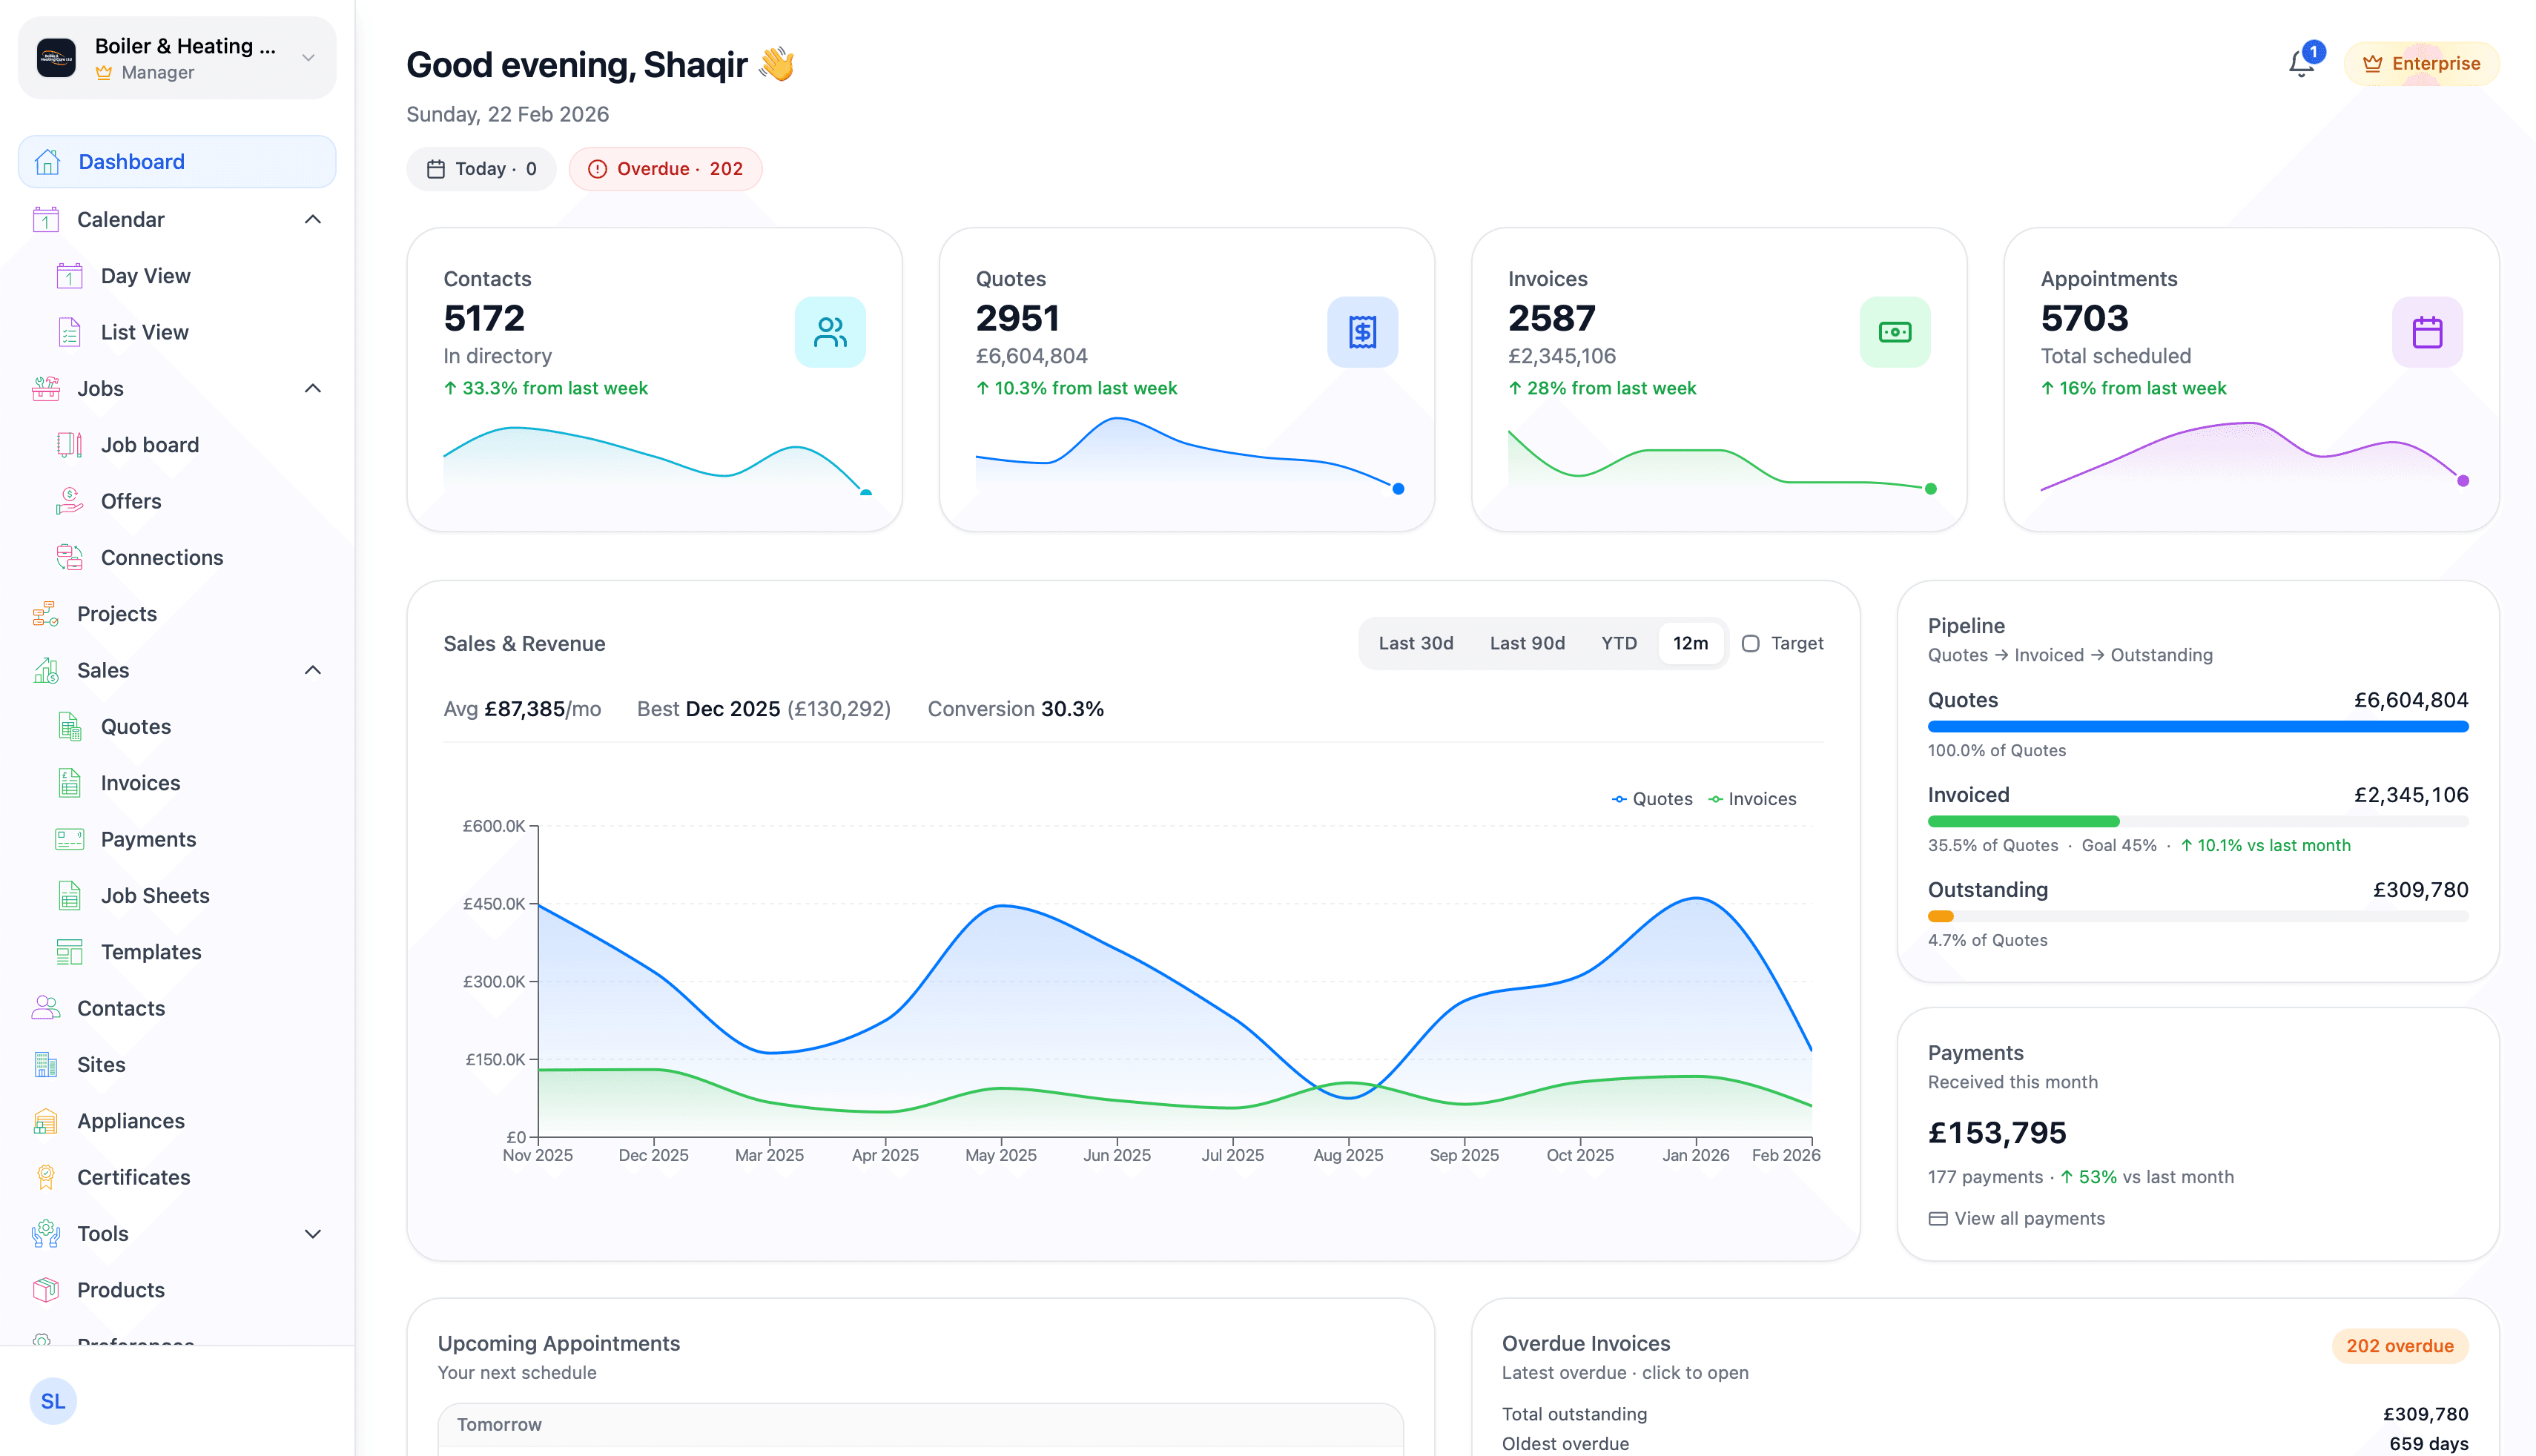Click the Appliances sidebar icon
The image size is (2536, 1456).
pyautogui.click(x=45, y=1121)
